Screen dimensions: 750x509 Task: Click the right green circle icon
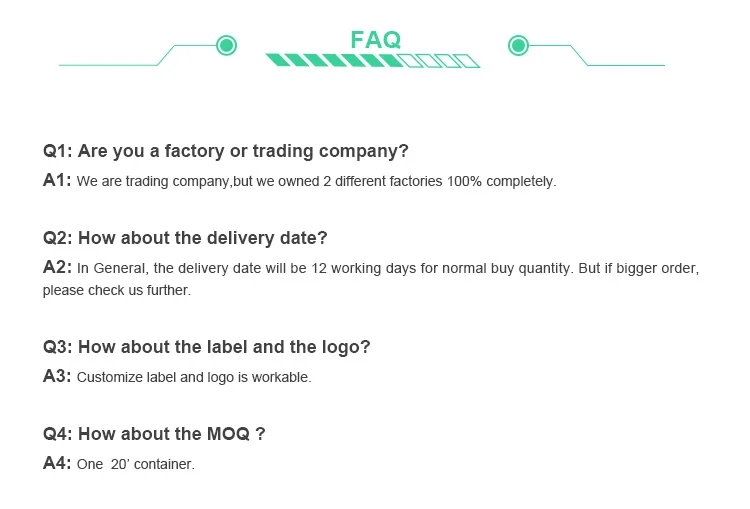(518, 45)
